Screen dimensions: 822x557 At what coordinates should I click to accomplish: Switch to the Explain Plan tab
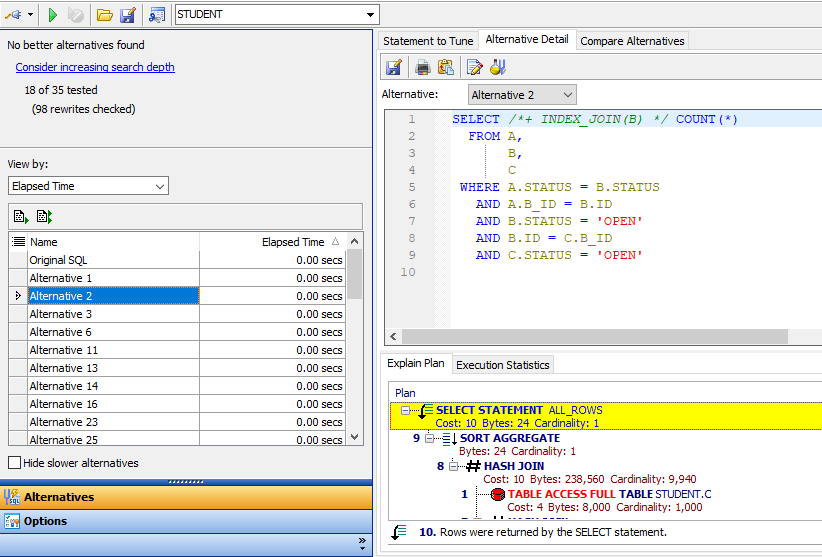(x=416, y=363)
